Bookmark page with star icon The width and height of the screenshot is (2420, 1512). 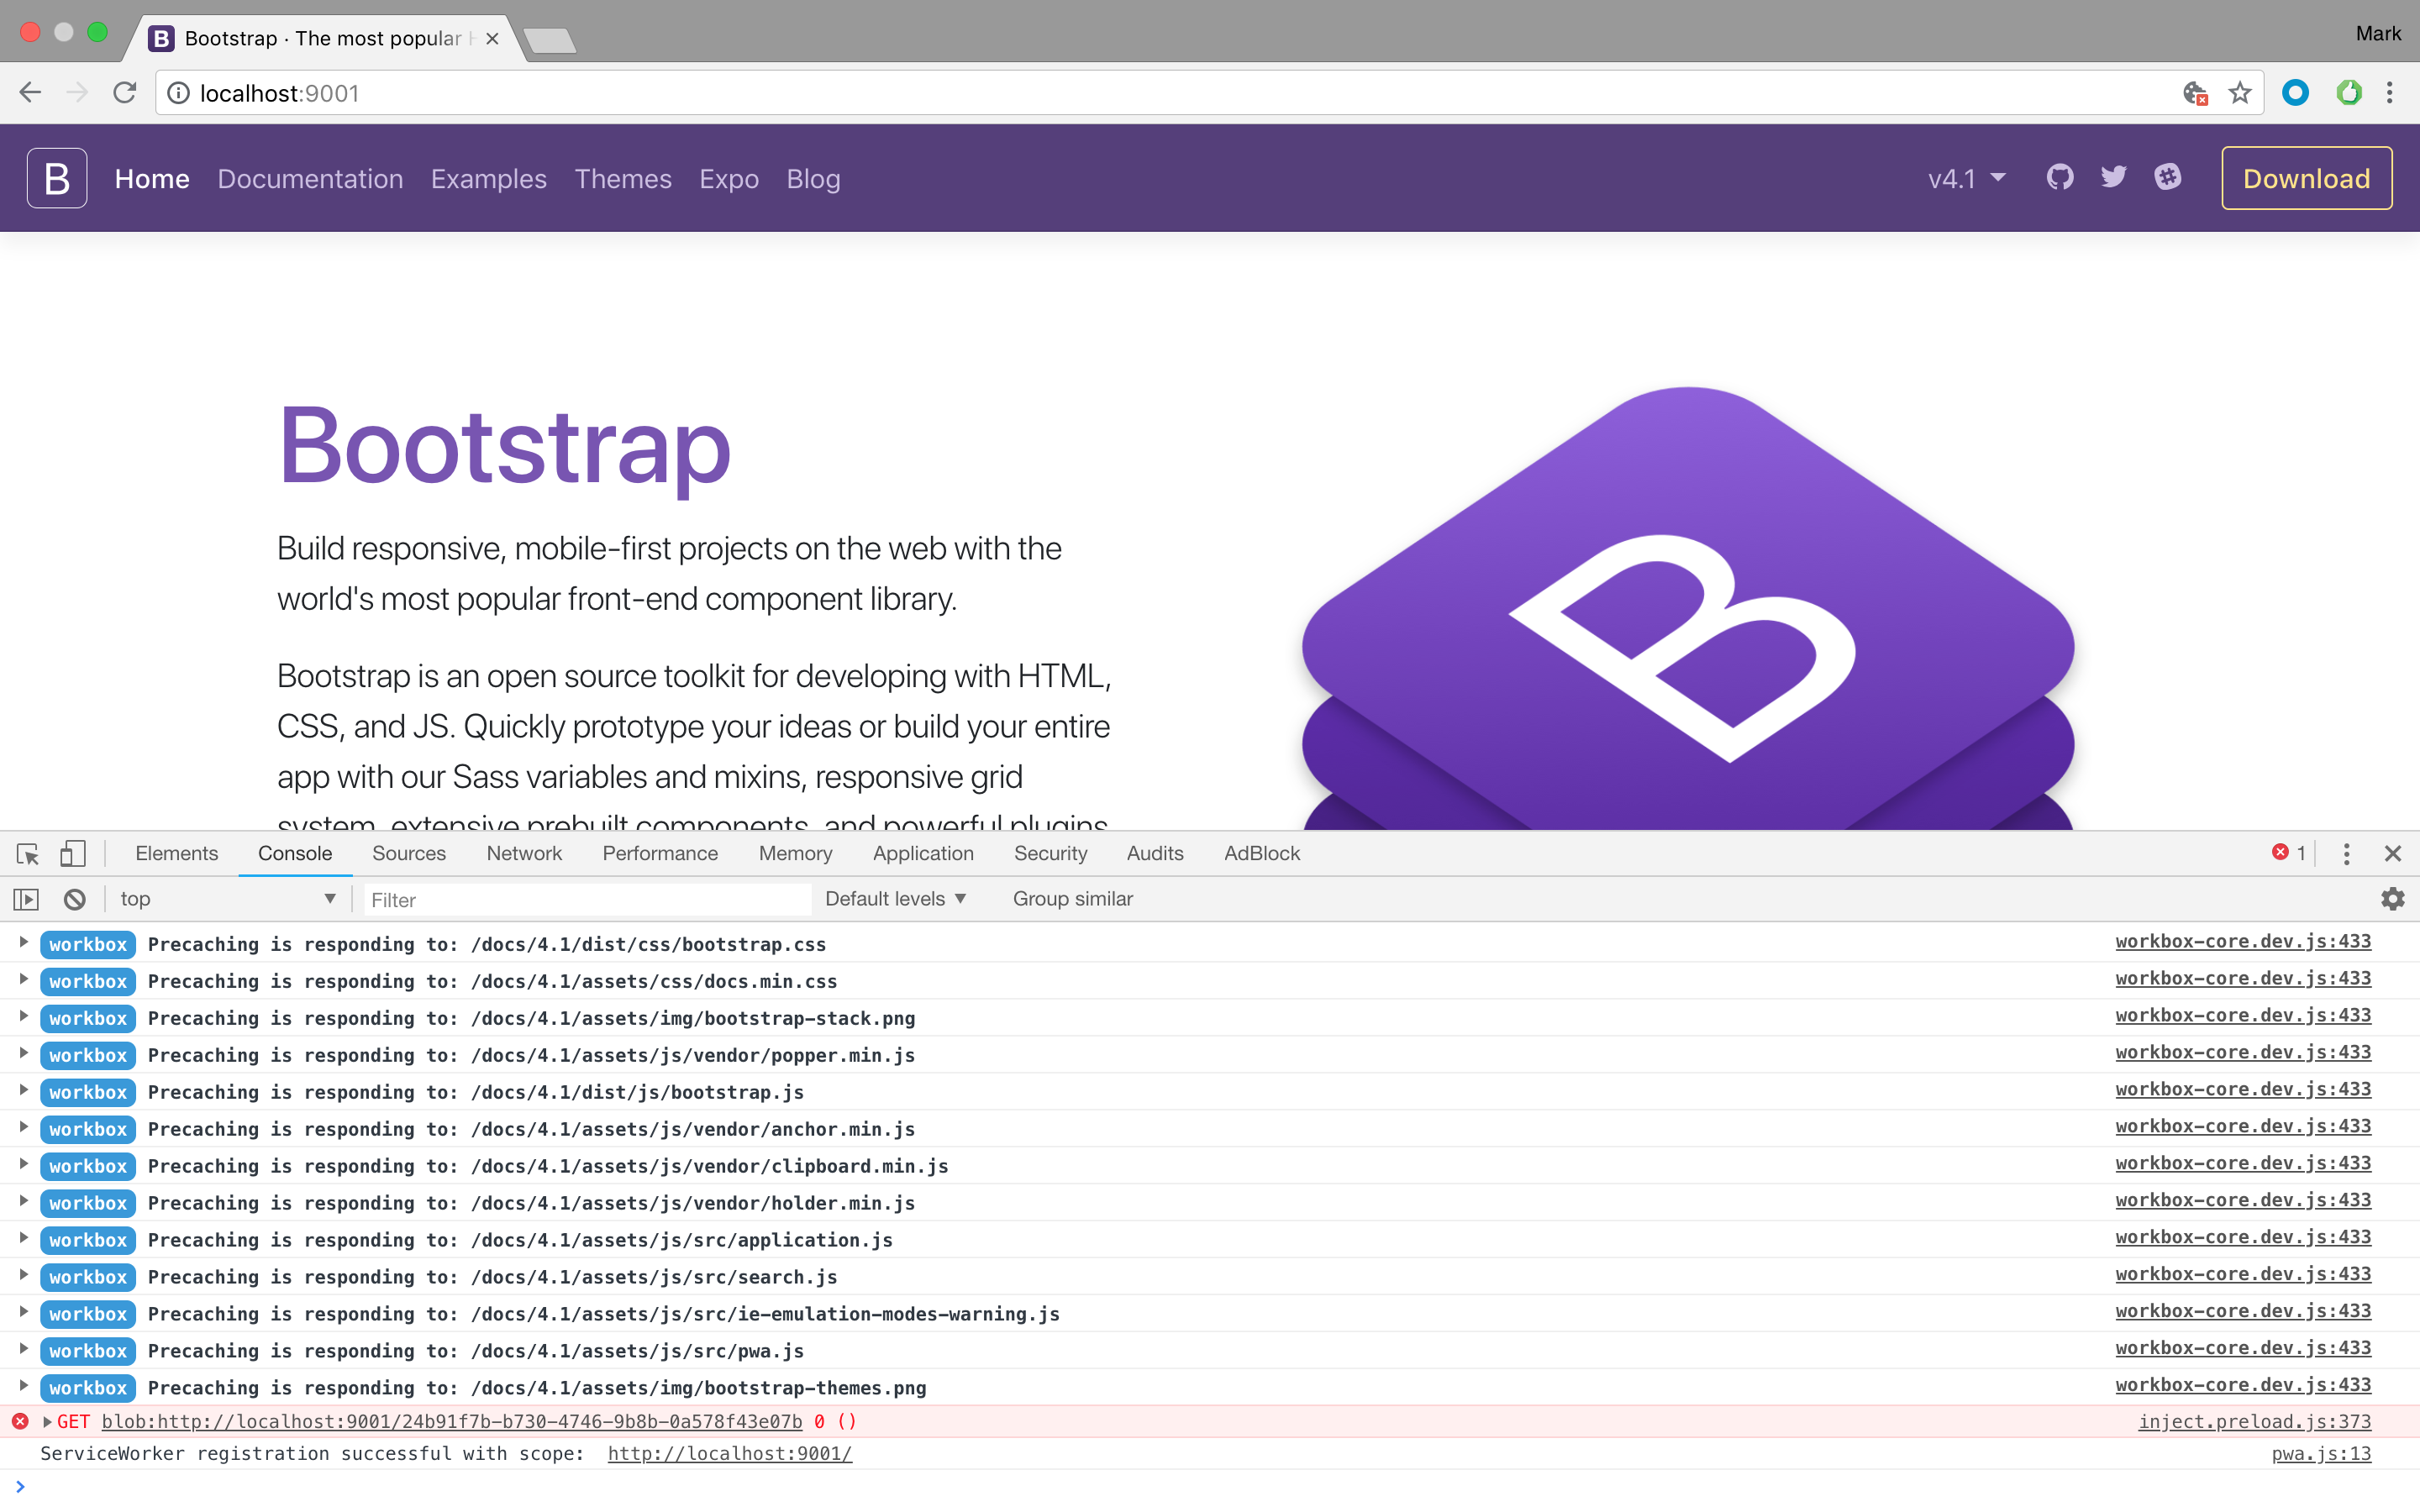(x=2240, y=93)
